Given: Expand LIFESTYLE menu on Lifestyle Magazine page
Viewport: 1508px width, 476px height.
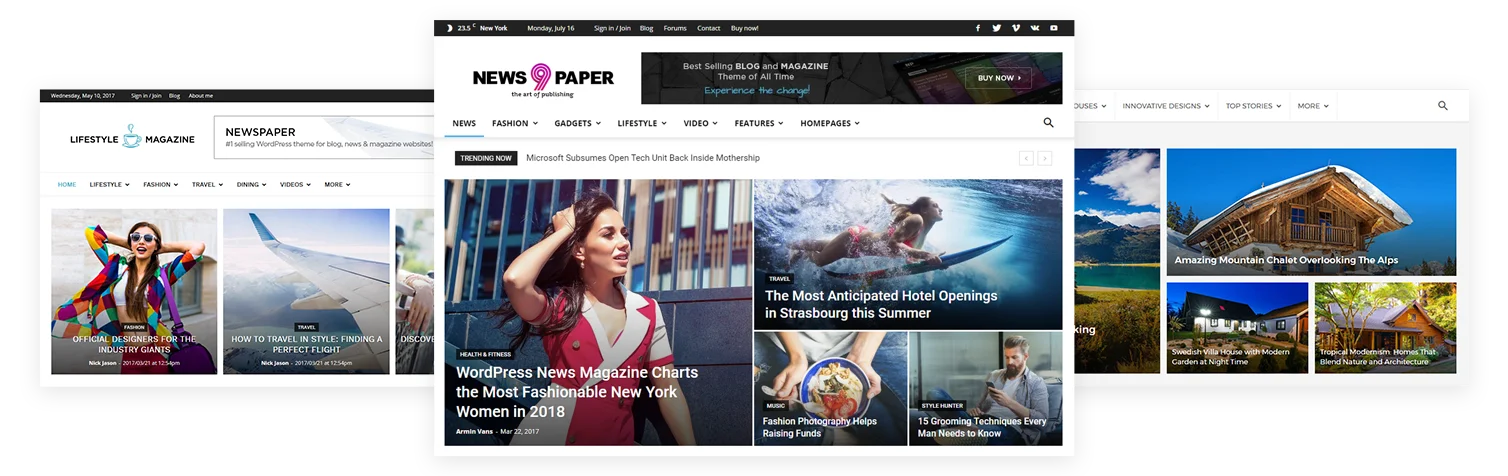Looking at the screenshot, I should coord(110,184).
